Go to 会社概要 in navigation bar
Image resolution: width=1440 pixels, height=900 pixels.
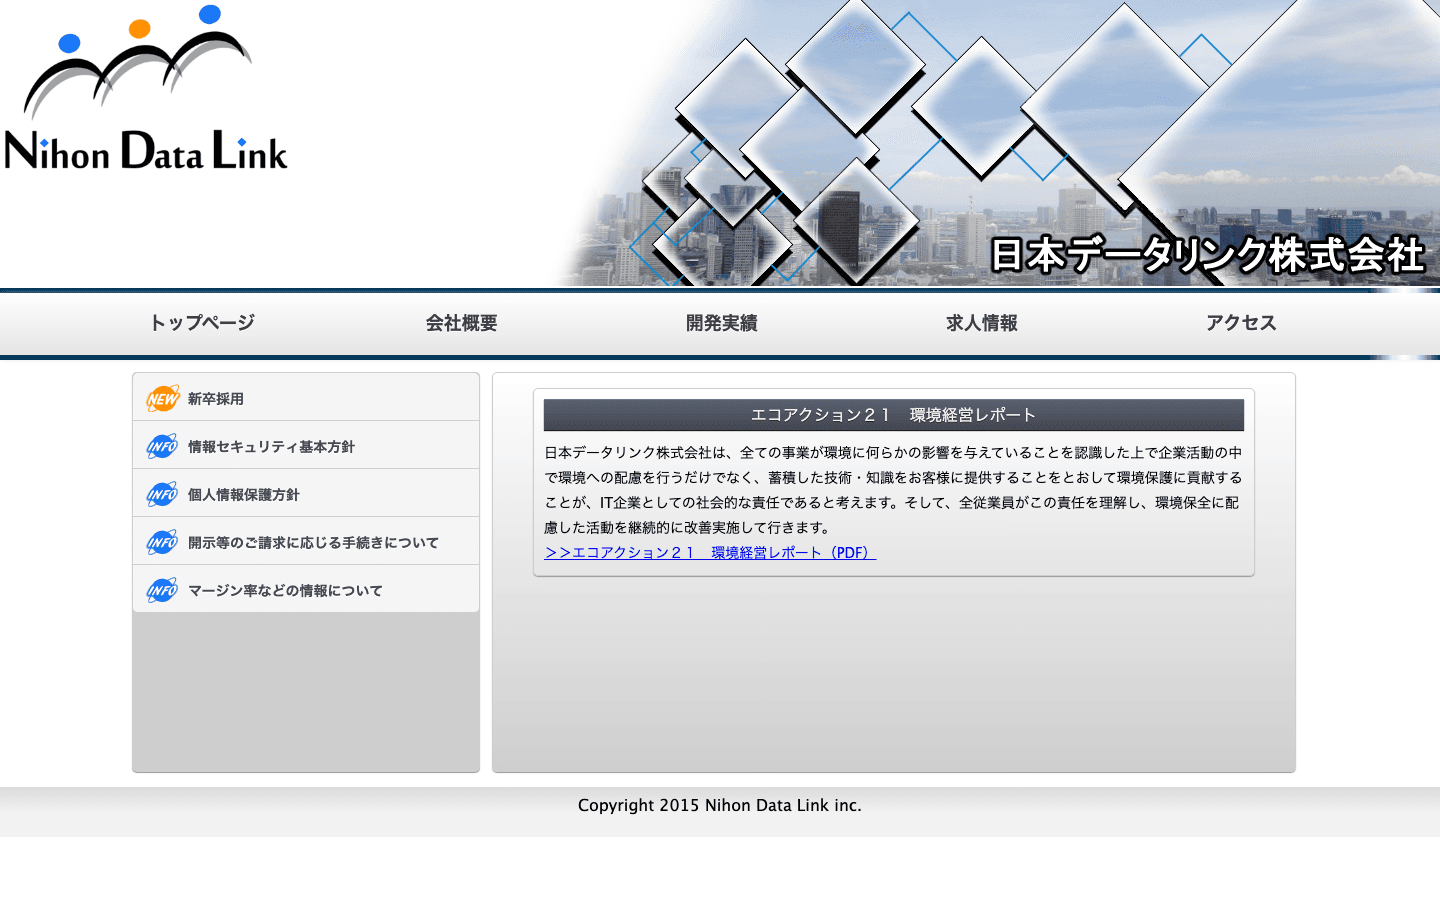click(x=462, y=323)
